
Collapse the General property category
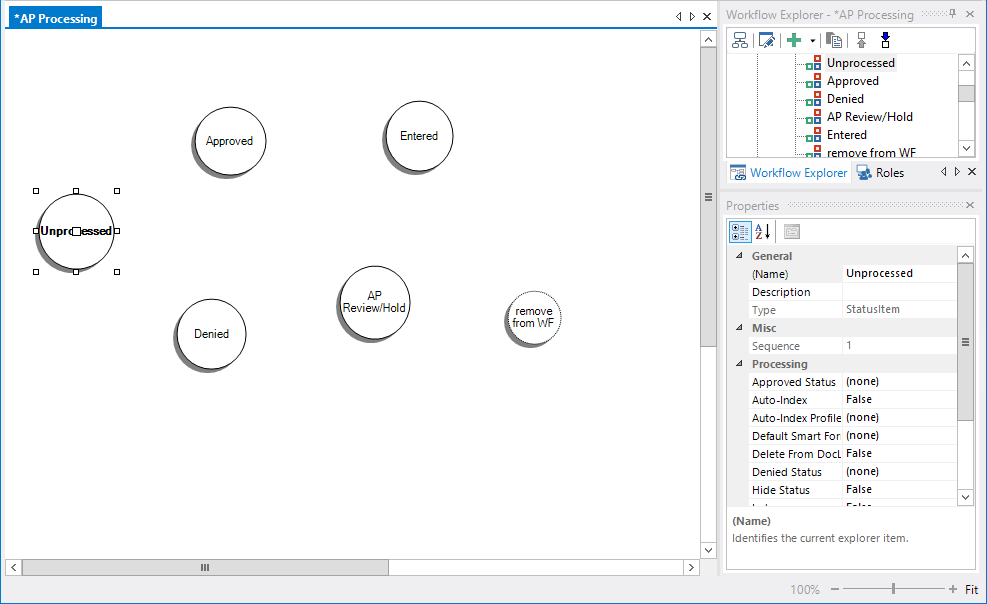tap(739, 256)
